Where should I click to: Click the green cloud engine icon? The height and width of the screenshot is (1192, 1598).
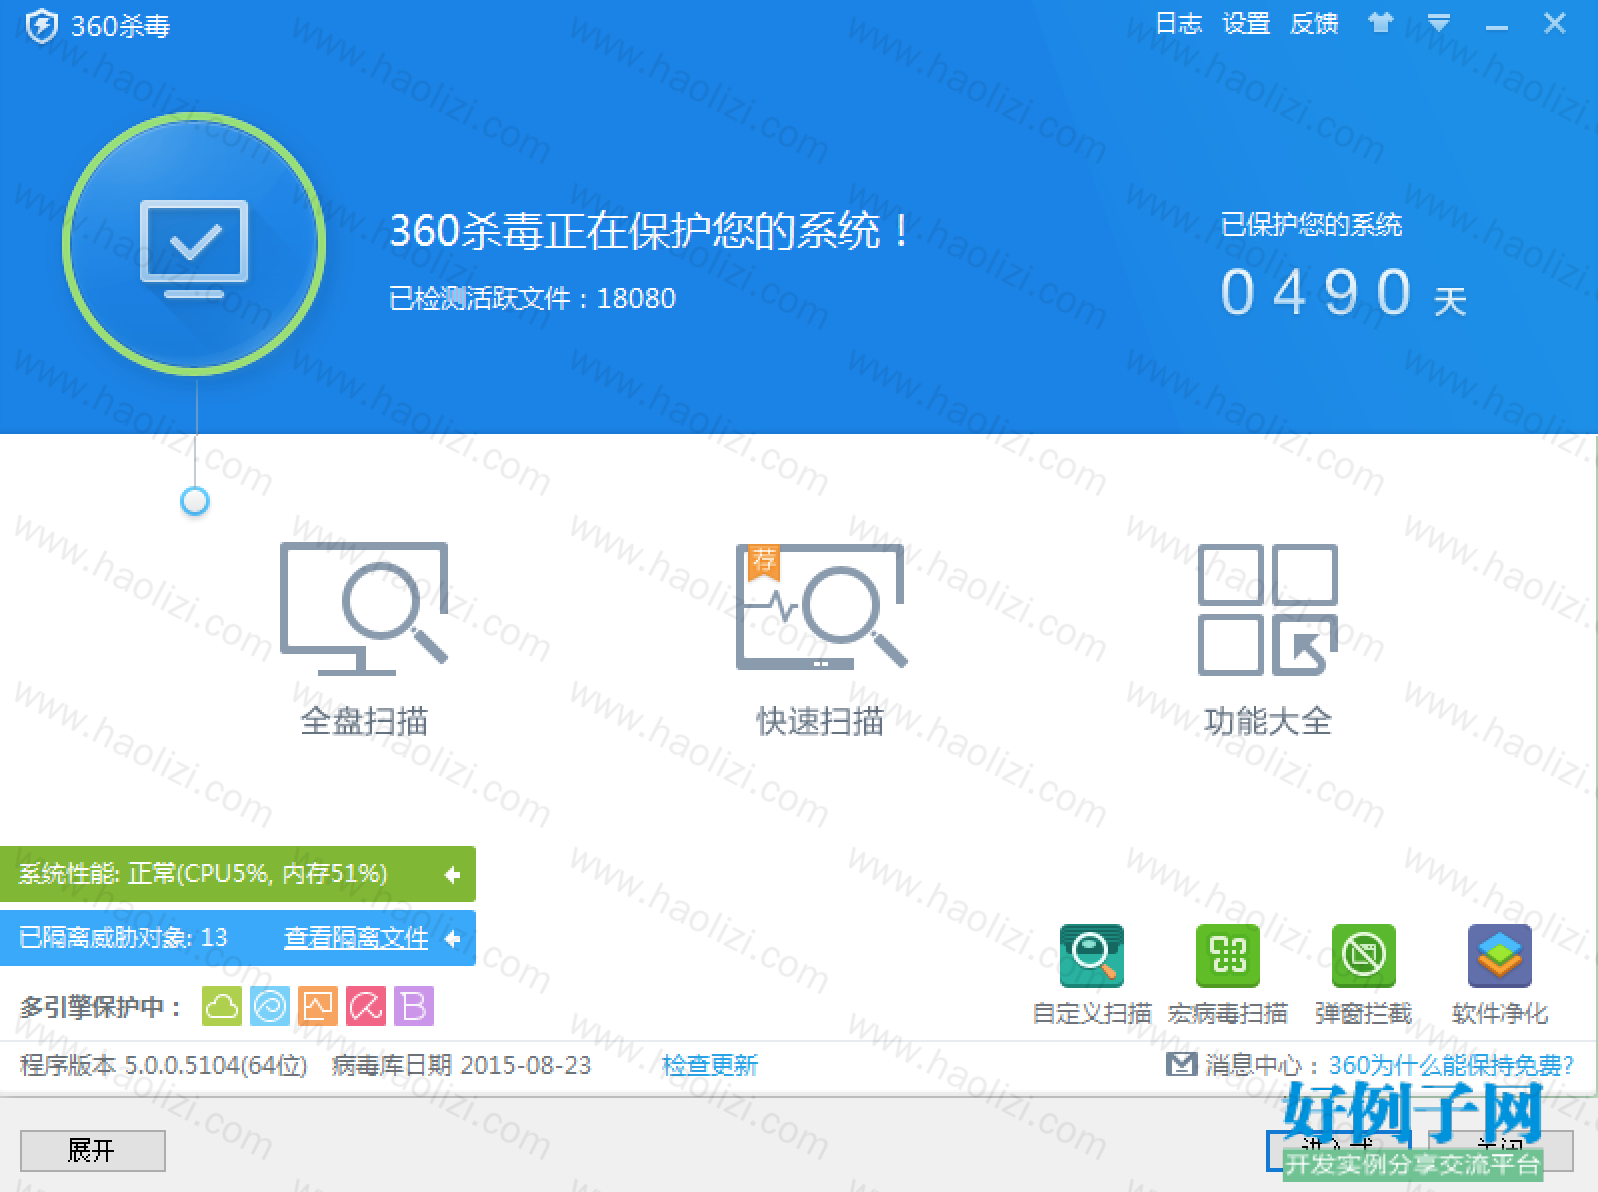pos(222,1006)
